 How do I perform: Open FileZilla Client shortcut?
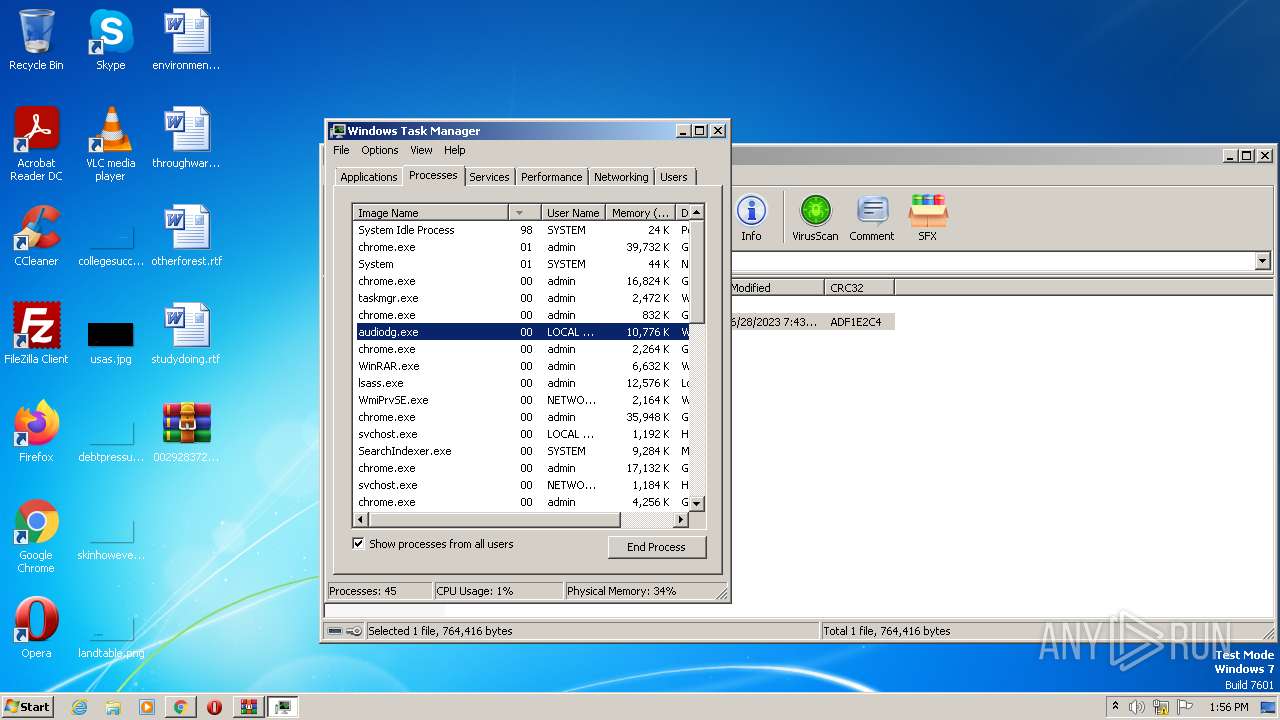[36, 334]
